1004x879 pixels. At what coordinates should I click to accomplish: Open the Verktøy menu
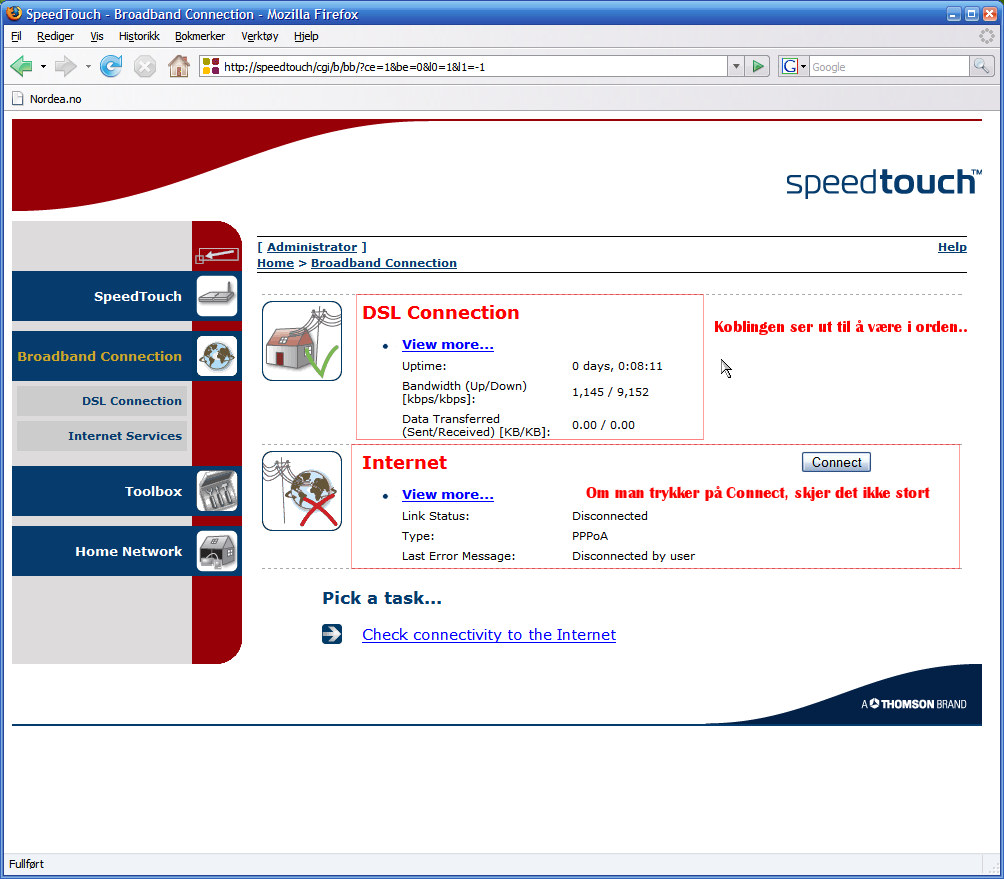[259, 36]
